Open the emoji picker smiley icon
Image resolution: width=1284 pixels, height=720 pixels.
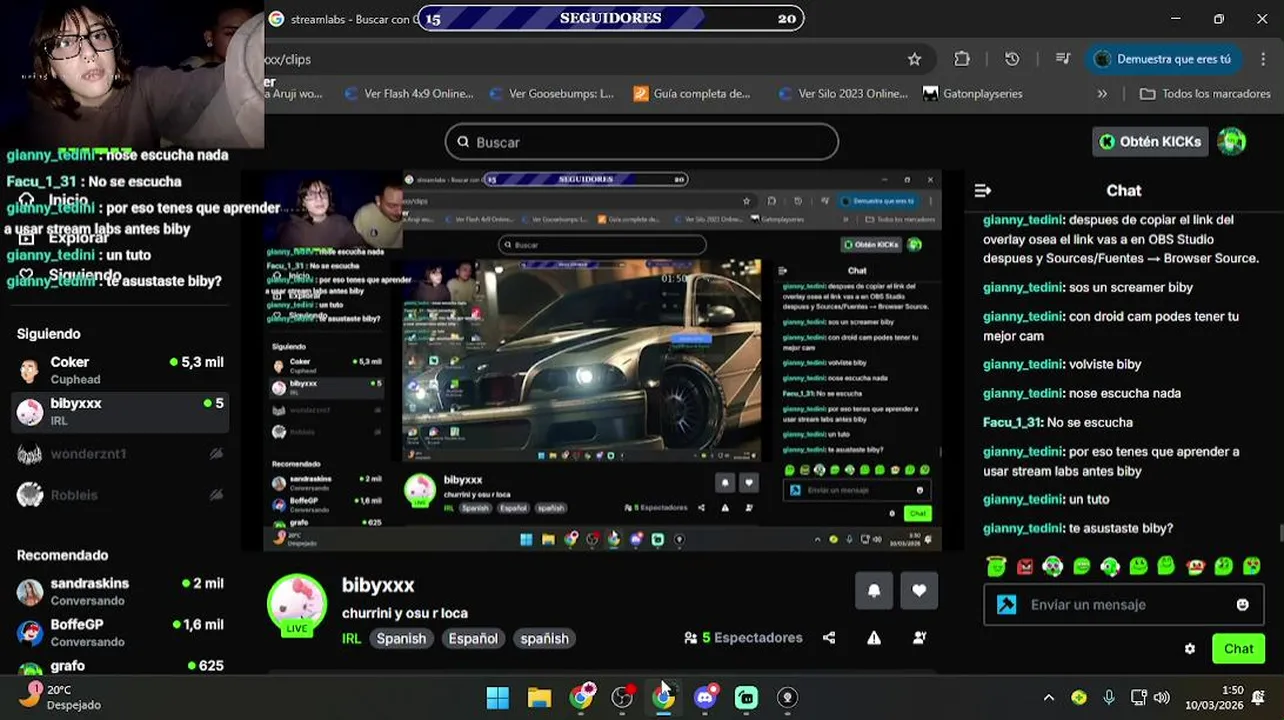pos(1243,605)
